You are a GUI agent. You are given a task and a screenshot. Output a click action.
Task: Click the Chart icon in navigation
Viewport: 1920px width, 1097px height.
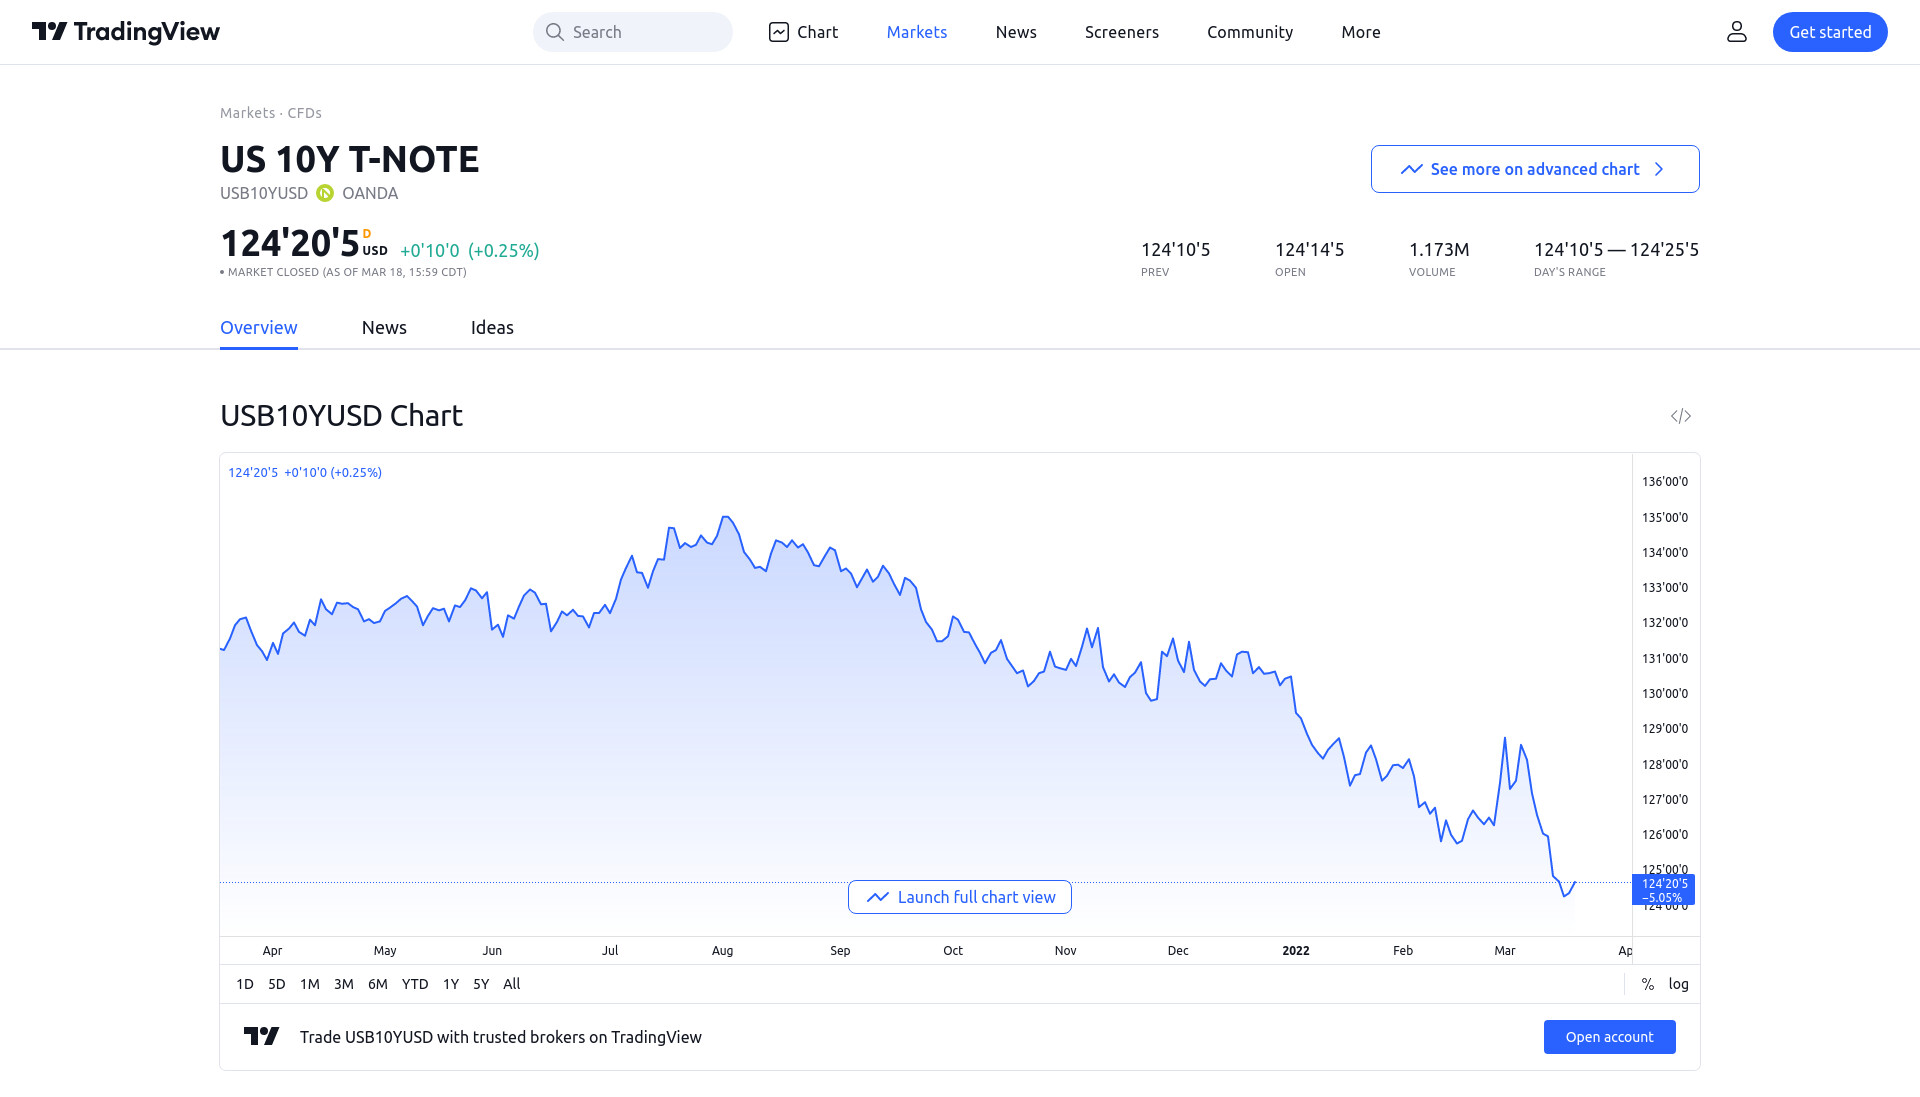779,32
